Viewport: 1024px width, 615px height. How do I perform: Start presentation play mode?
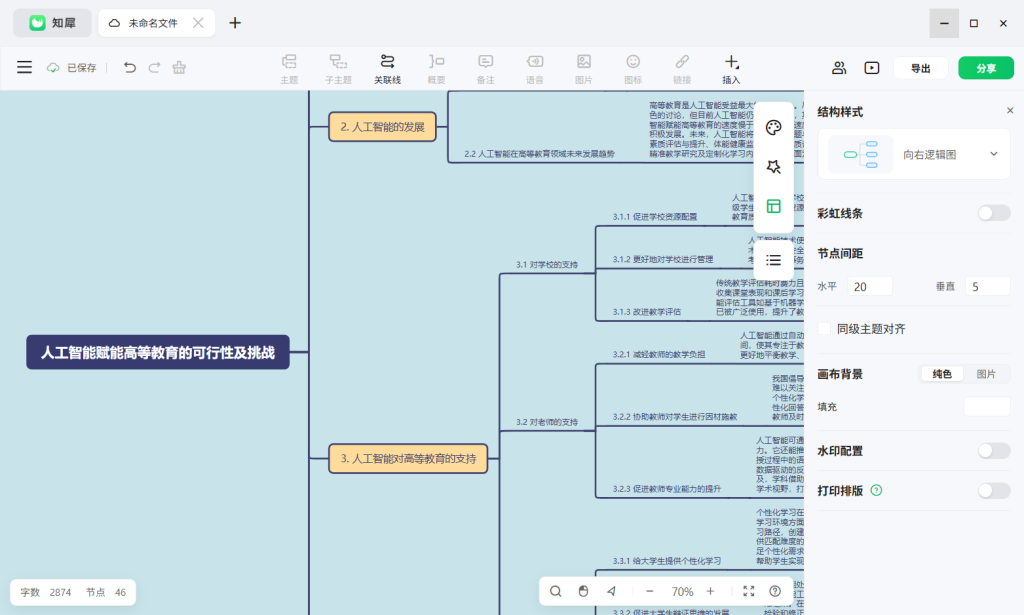(872, 68)
